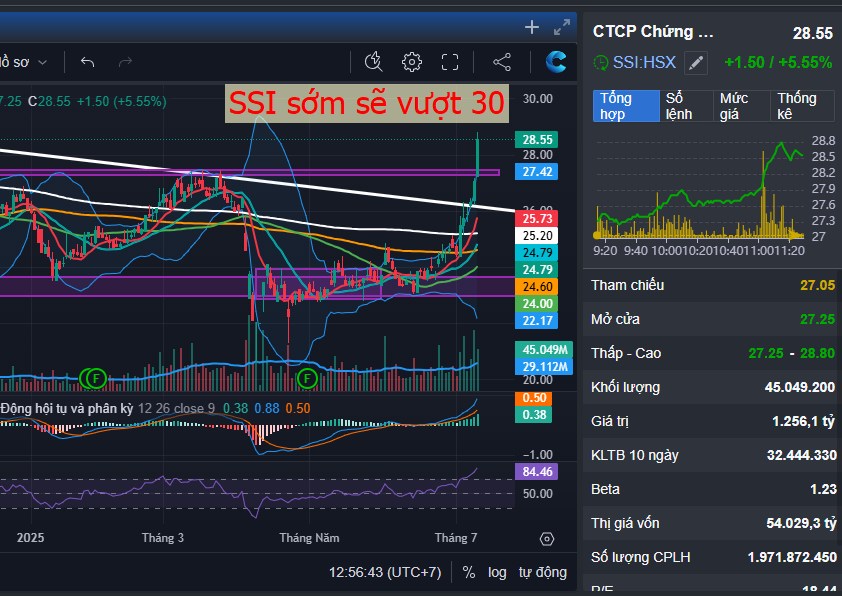Click the upper purple horizontal resistance line
This screenshot has height=596, width=842.
(x=250, y=172)
